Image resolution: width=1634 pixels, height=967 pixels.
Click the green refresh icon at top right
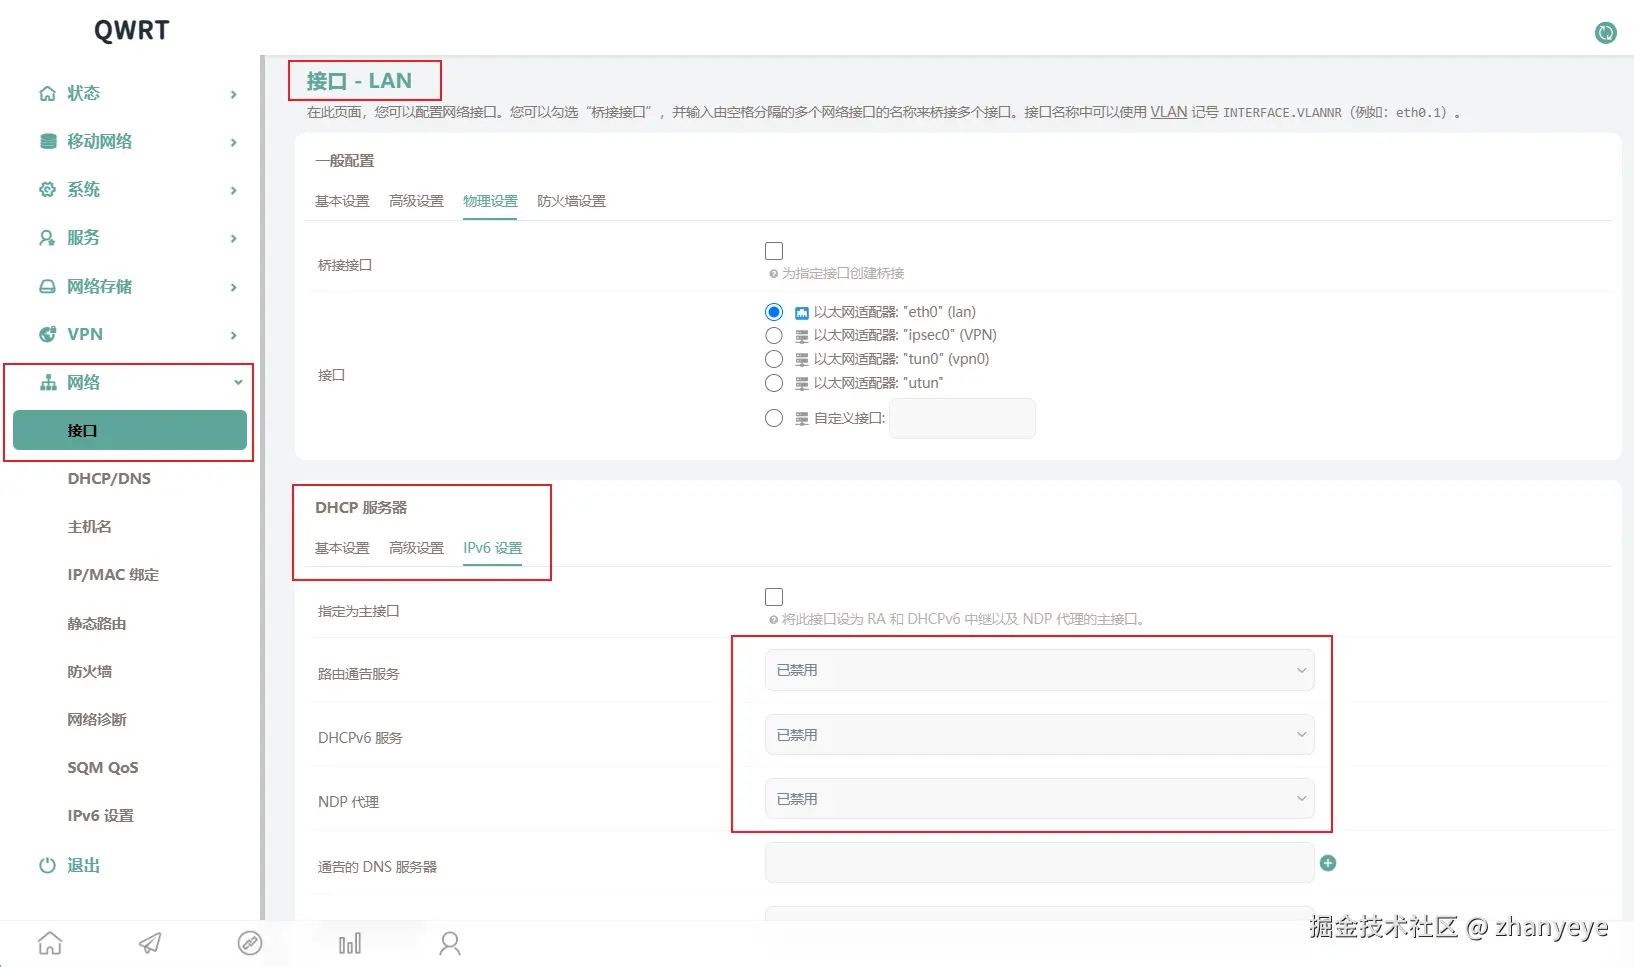pyautogui.click(x=1605, y=33)
